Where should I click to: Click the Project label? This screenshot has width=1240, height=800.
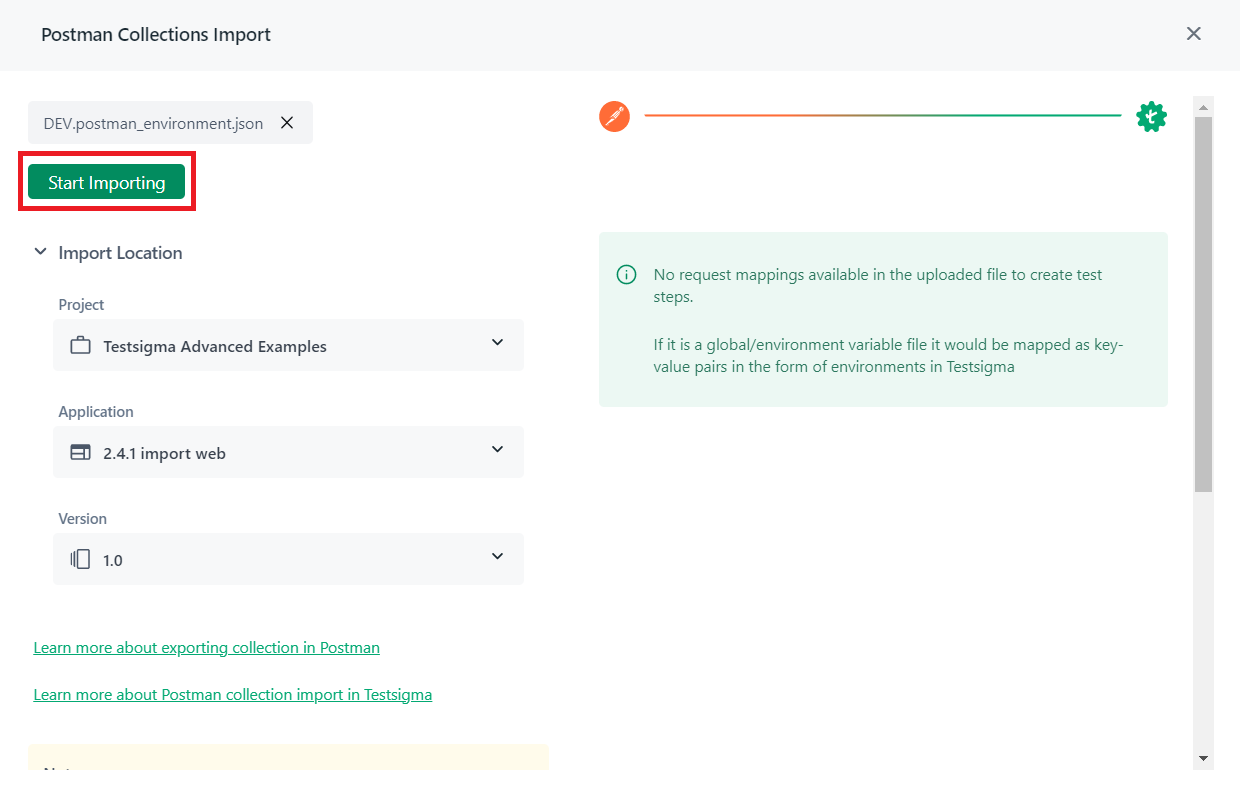click(81, 304)
